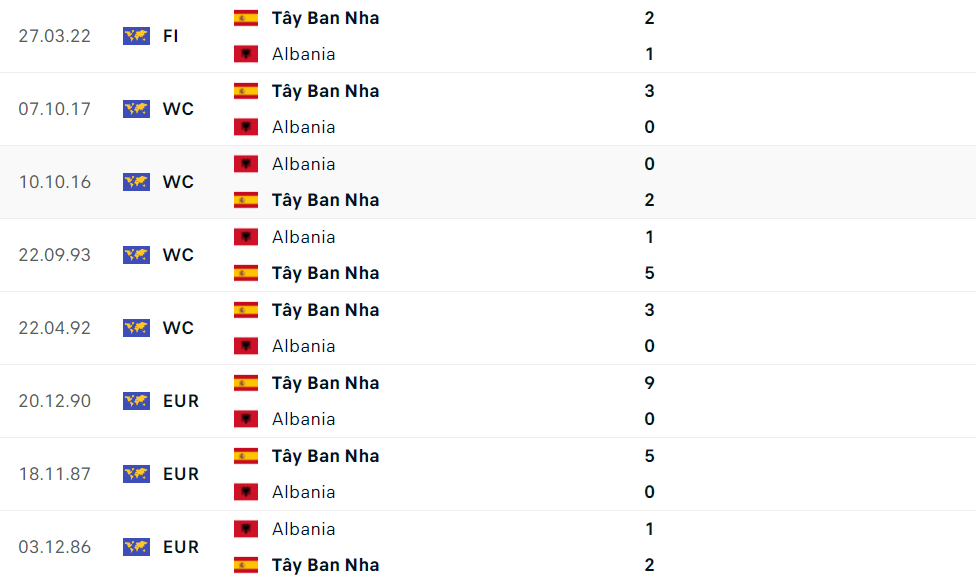Viewport: 976px width, 582px height.
Task: Click the Albania flag in the 20.12.90 match
Action: tap(246, 419)
